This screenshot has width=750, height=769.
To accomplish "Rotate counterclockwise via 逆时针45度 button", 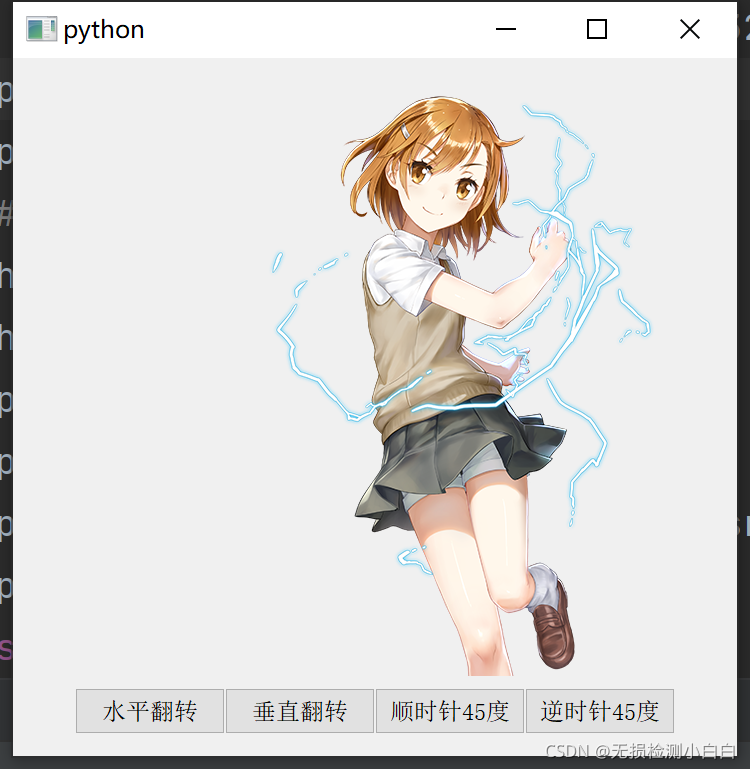I will [600, 711].
